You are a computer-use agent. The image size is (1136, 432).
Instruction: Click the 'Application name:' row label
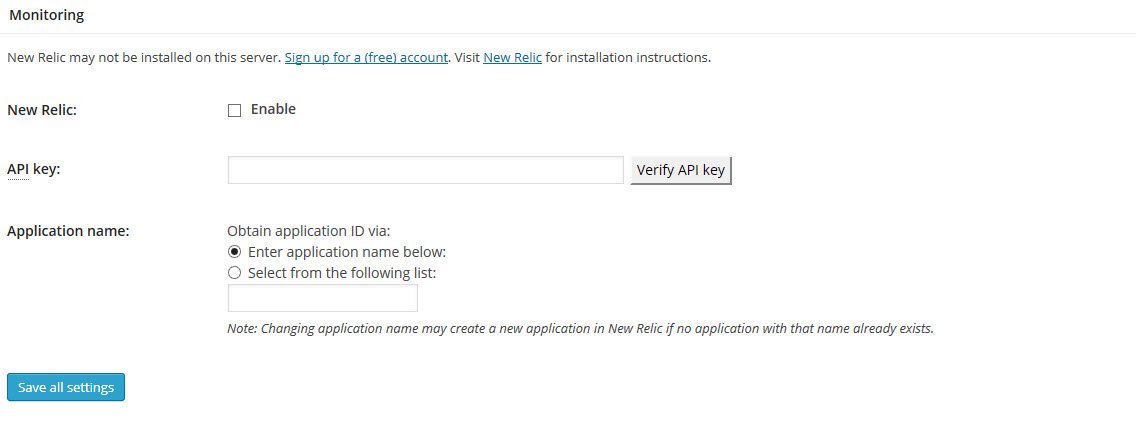click(x=68, y=231)
